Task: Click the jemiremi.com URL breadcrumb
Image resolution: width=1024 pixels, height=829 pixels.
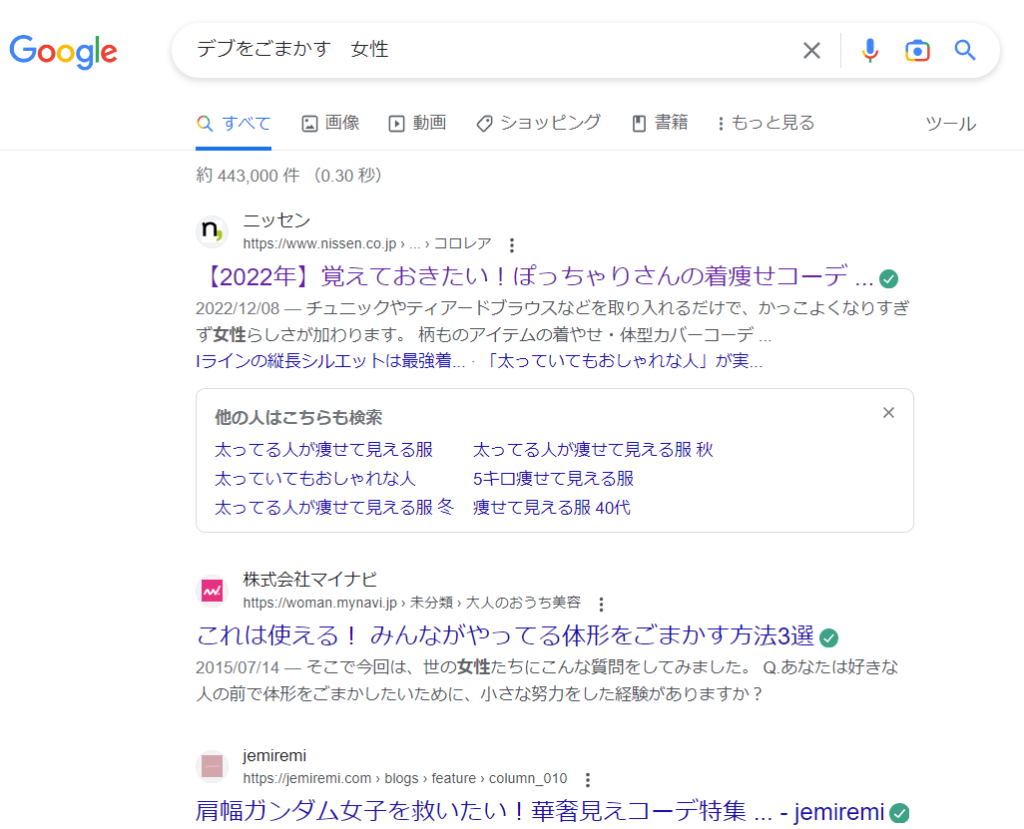Action: (x=405, y=779)
